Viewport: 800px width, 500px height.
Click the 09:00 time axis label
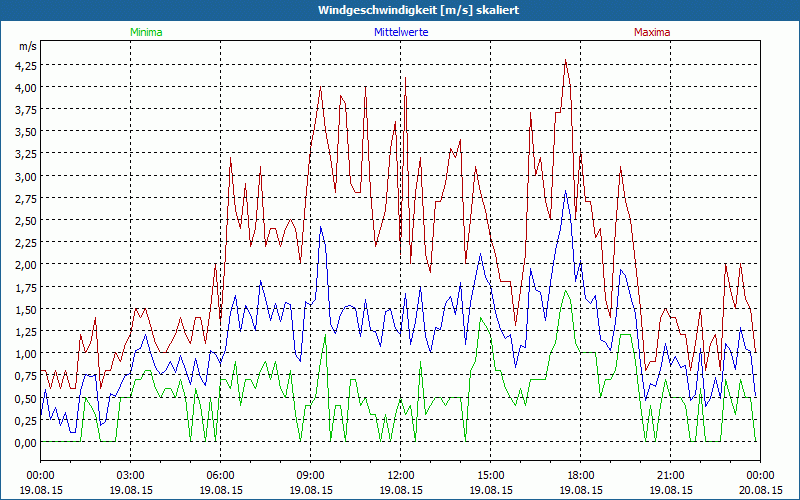click(311, 476)
